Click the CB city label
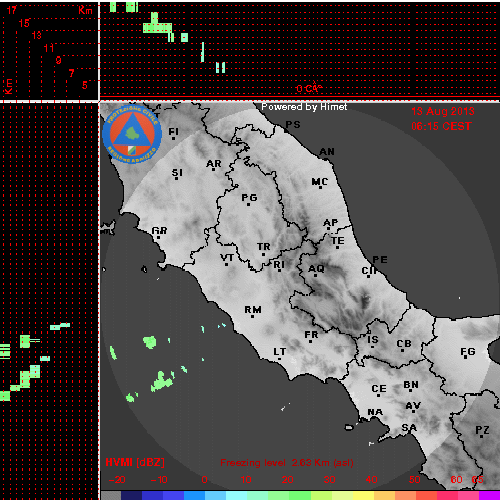The image size is (500, 500). coord(404,344)
